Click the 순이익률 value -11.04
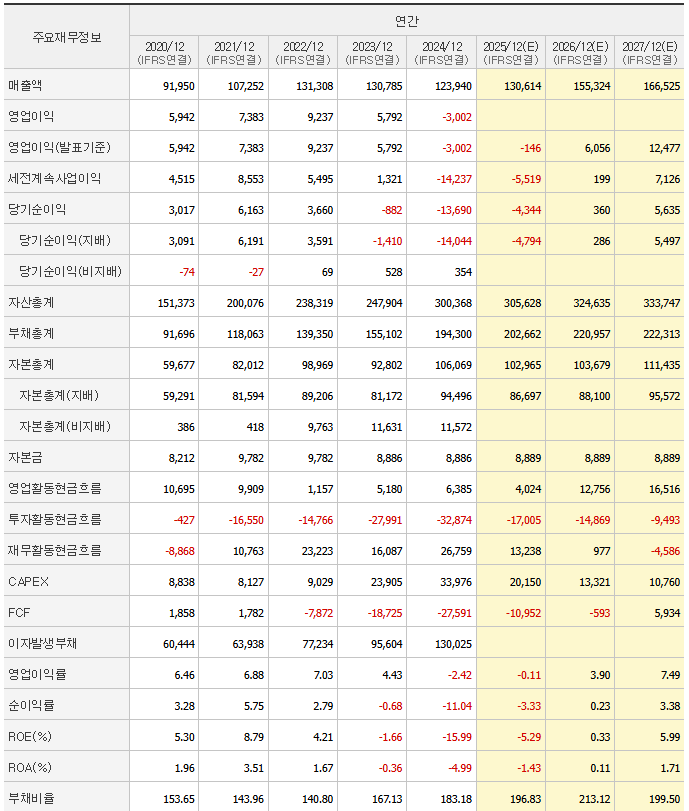689x811 pixels. tap(457, 707)
